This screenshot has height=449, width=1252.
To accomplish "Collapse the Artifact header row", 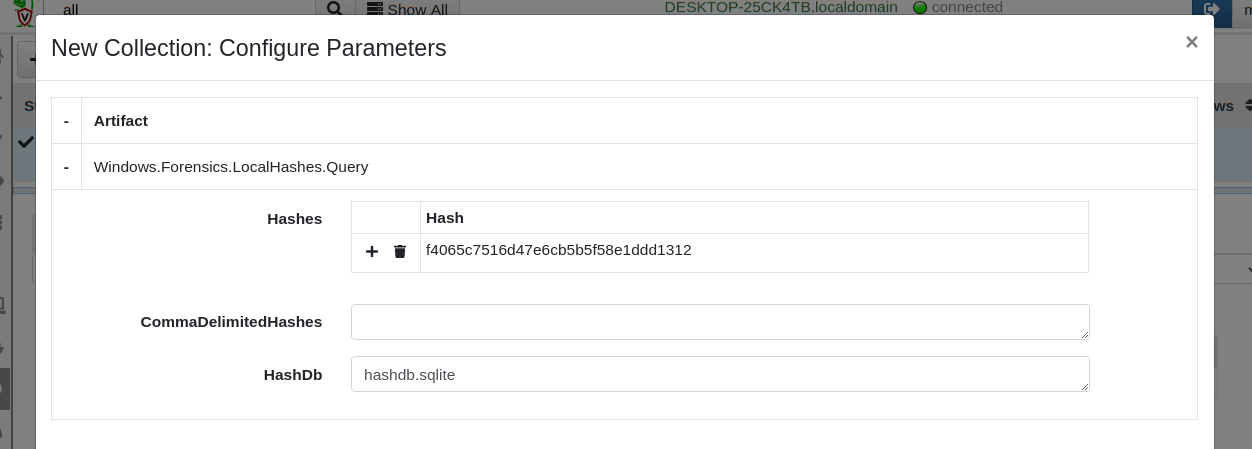I will (x=66, y=121).
